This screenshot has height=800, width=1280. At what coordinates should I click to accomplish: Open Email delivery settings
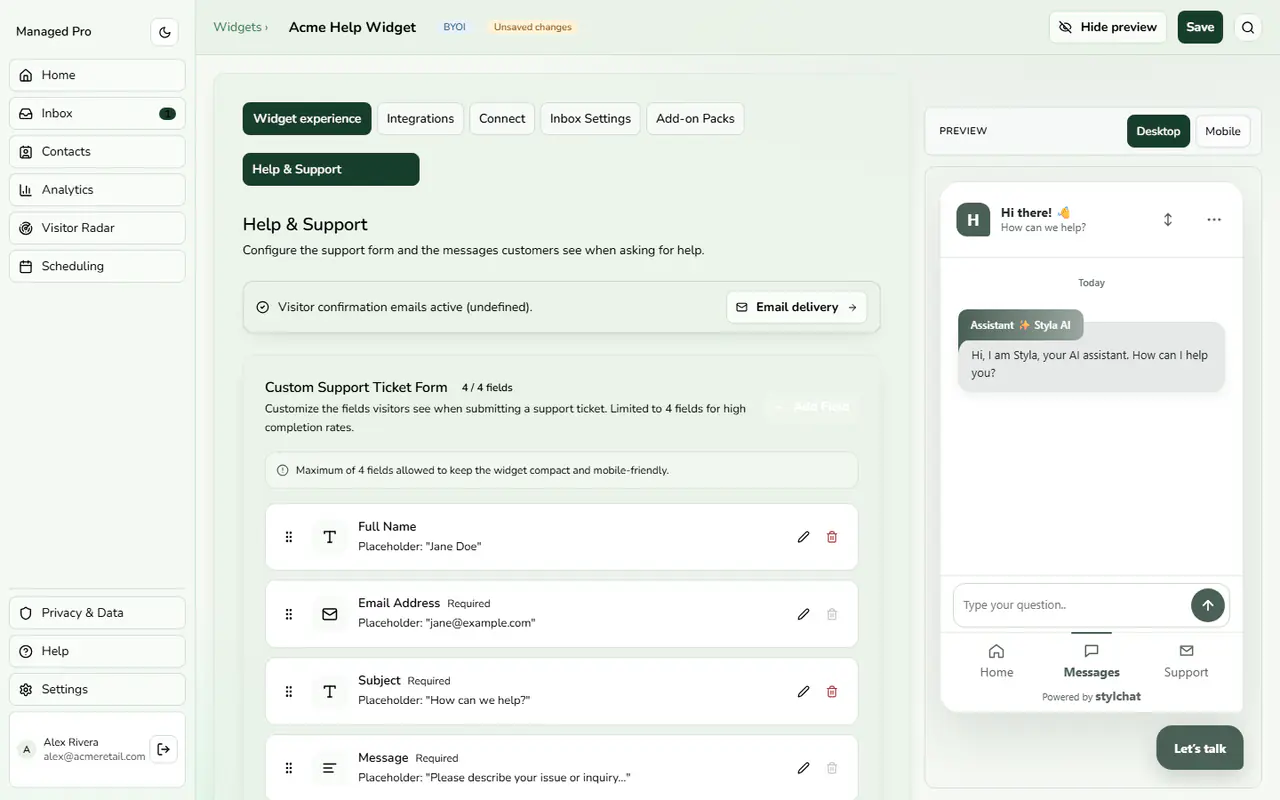point(797,307)
